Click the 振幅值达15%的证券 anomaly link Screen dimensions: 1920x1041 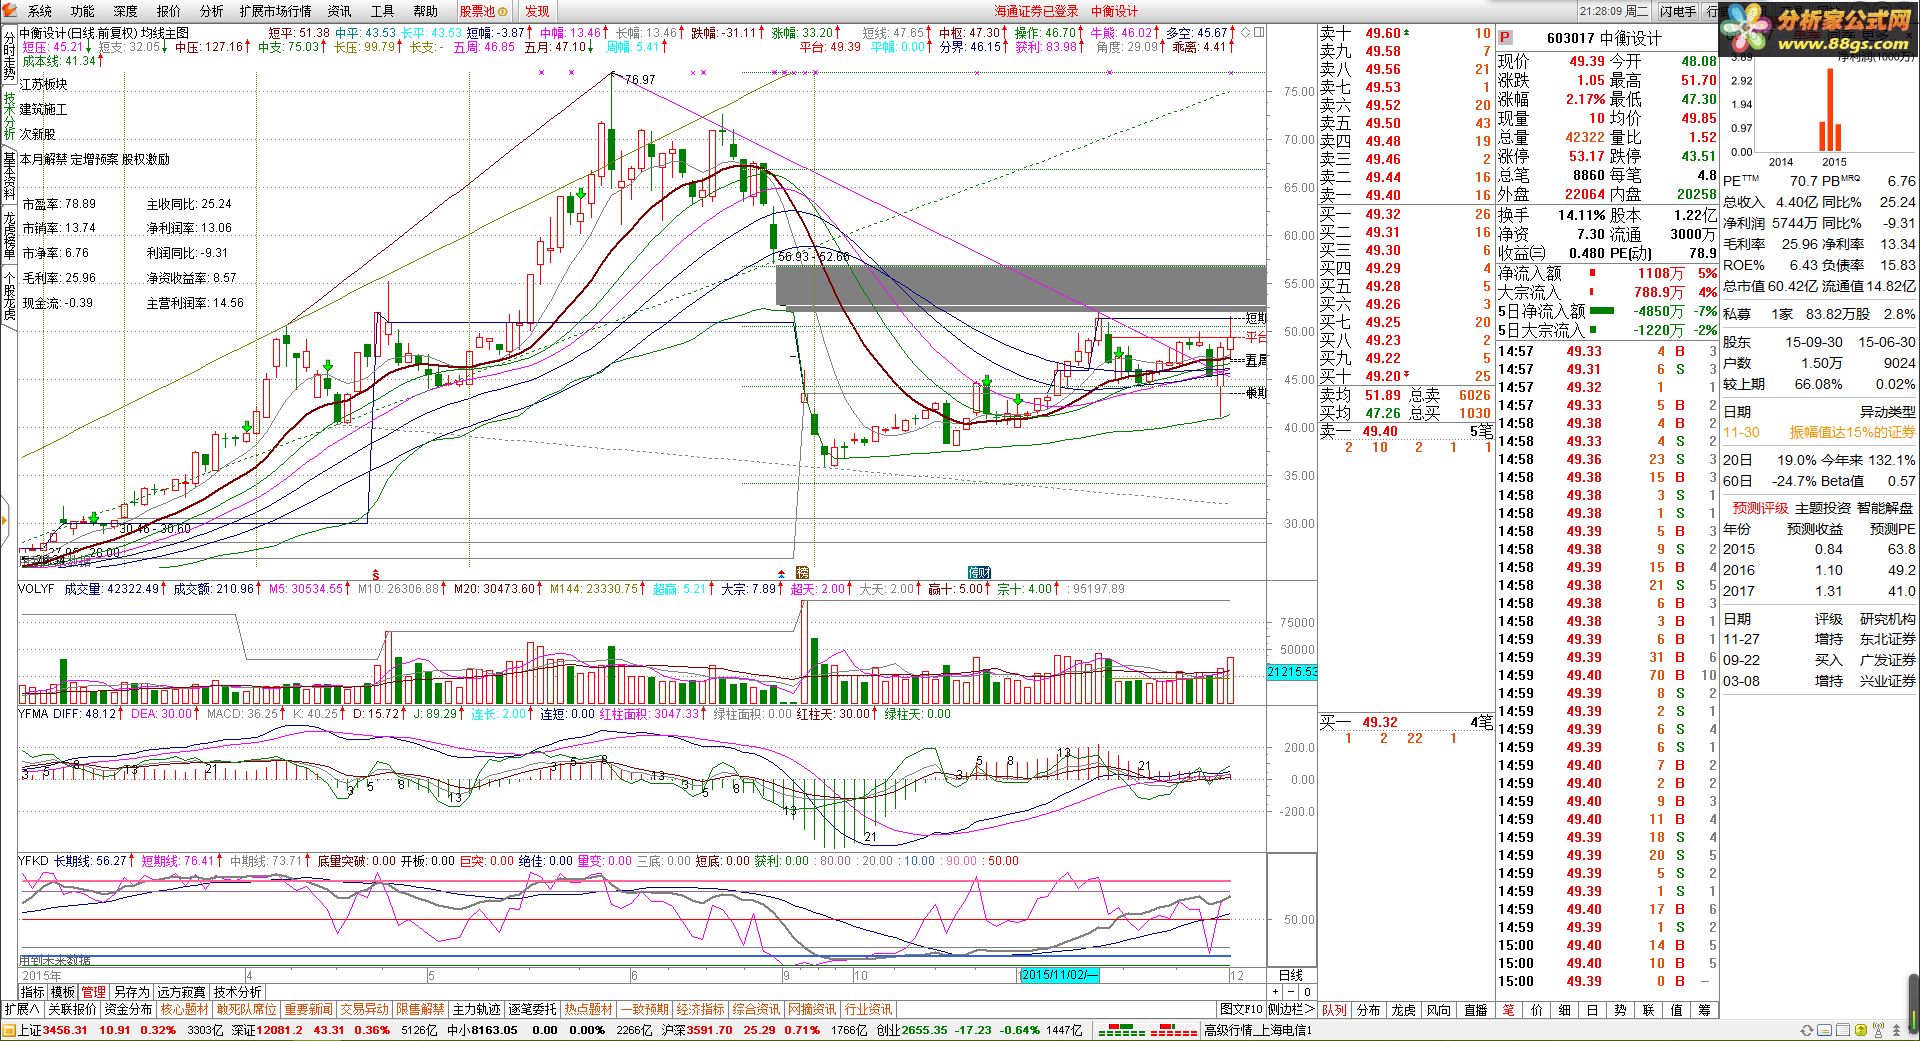click(x=1852, y=432)
